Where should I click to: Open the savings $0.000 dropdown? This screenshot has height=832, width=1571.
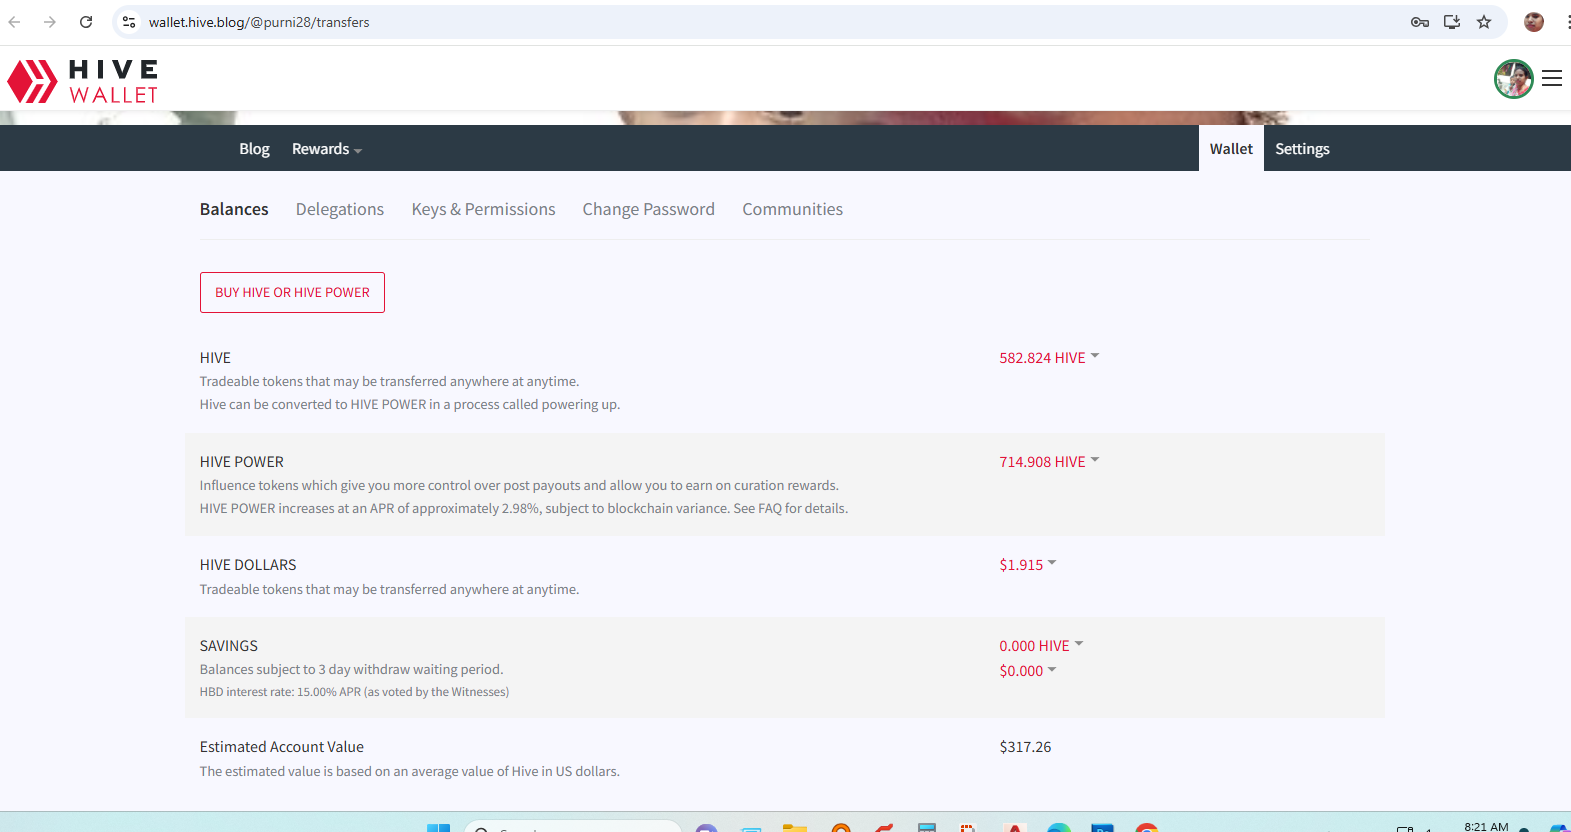[1028, 671]
